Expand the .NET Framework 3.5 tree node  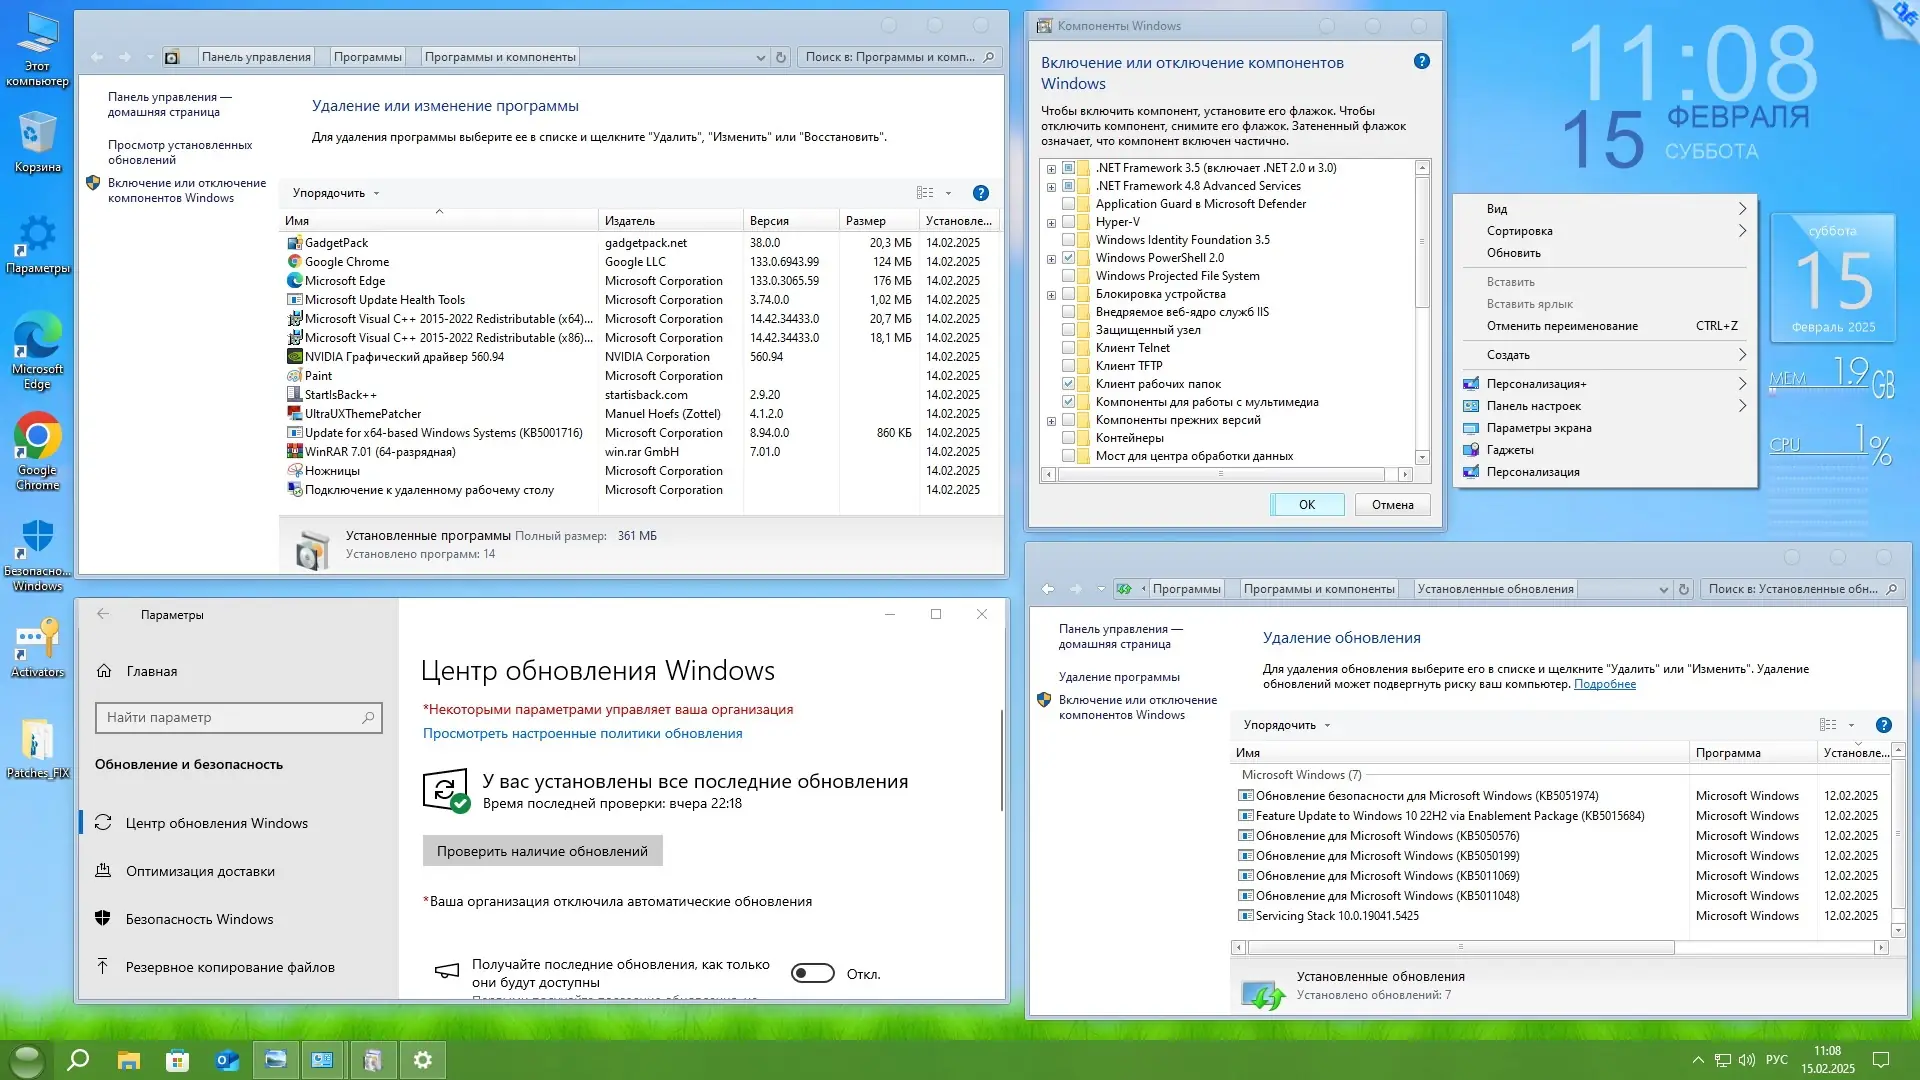coord(1050,167)
